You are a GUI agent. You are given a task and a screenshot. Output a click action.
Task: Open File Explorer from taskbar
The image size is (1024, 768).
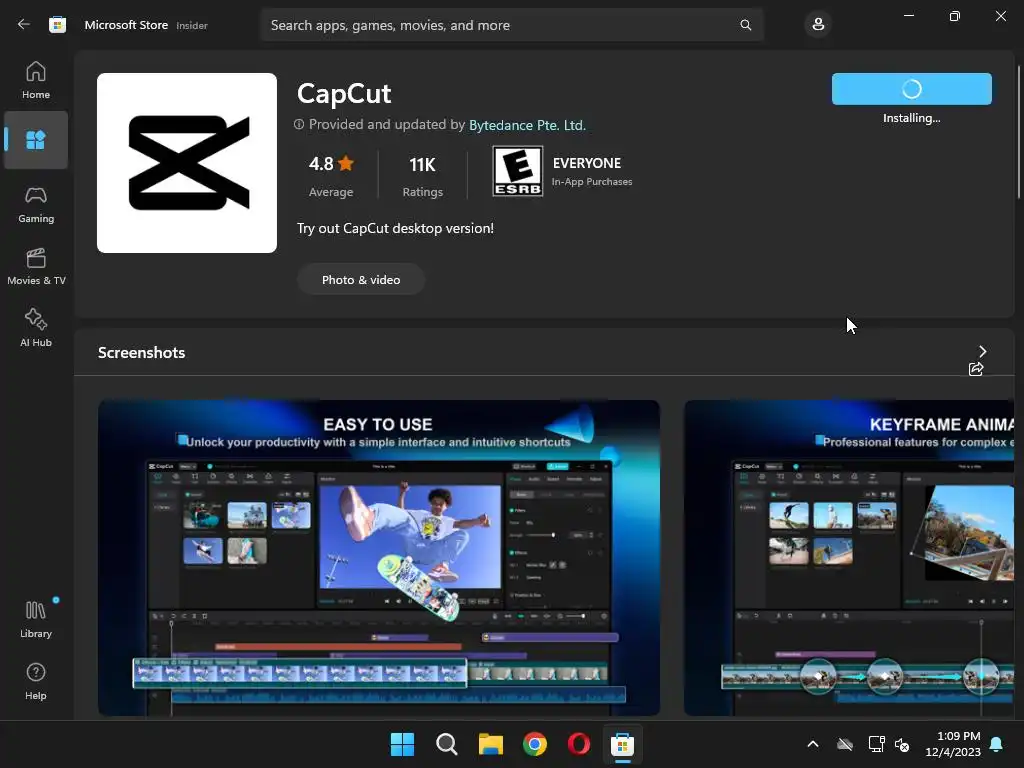click(490, 744)
